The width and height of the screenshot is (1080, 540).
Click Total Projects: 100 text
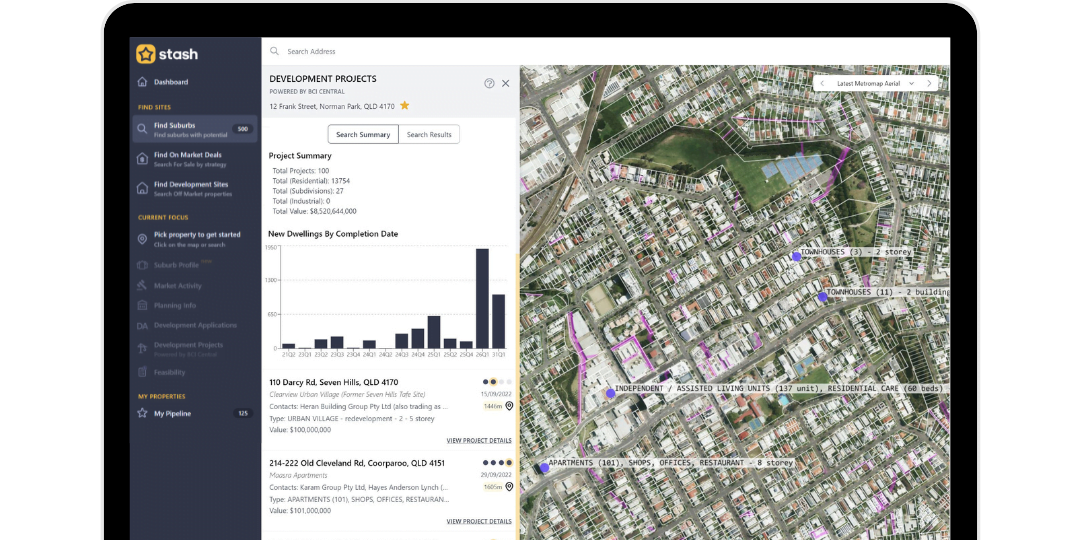click(301, 170)
